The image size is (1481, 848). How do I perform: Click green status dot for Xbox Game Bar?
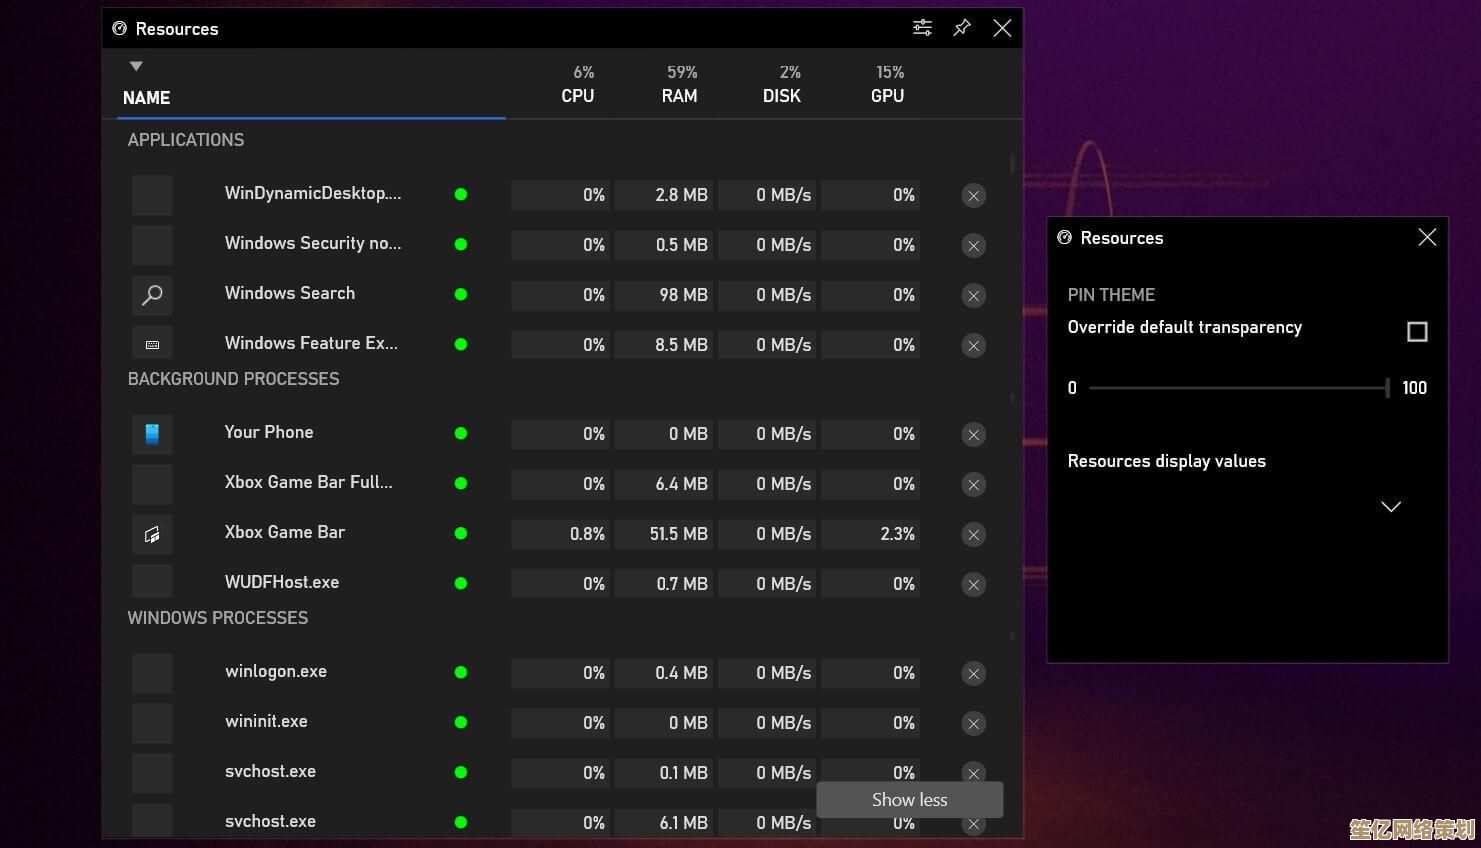tap(461, 533)
